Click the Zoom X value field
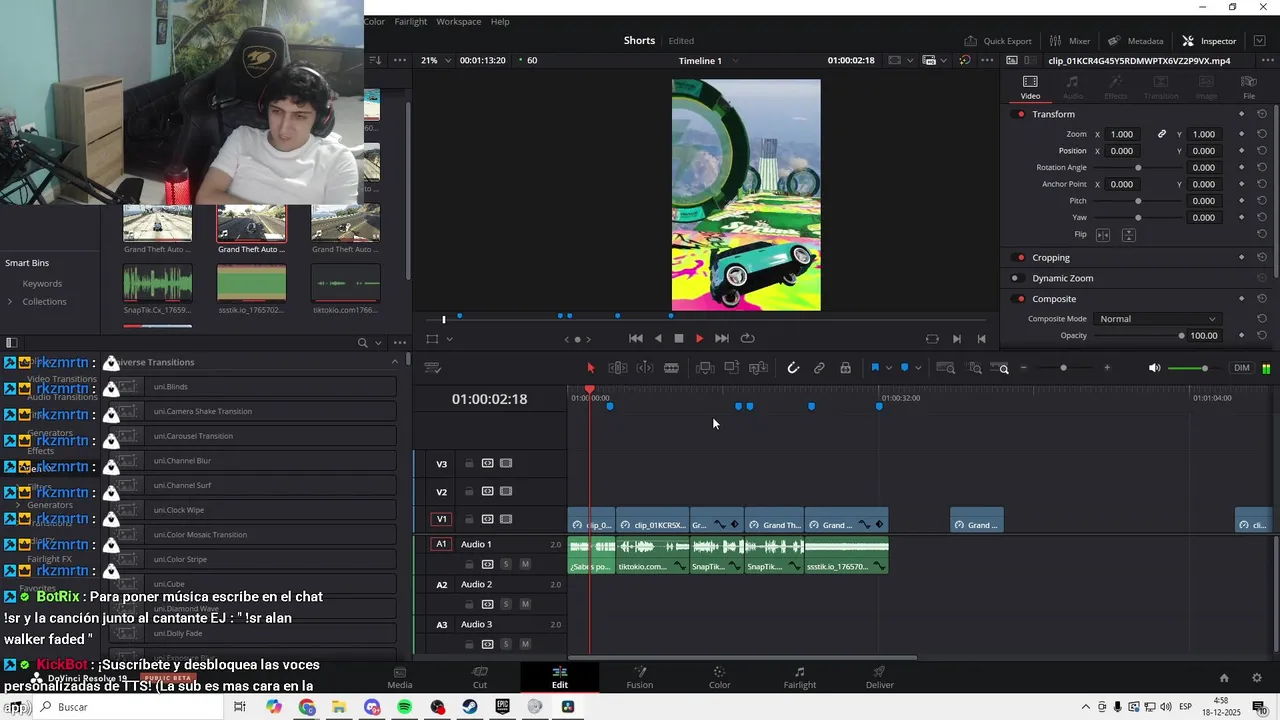This screenshot has height=720, width=1280. pyautogui.click(x=1122, y=134)
